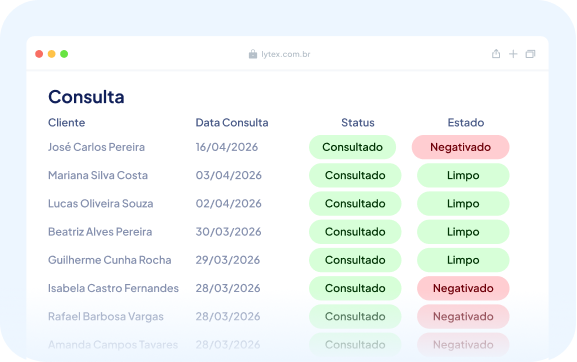
Task: Select client Lucas Oliveira Souza
Action: (x=100, y=203)
